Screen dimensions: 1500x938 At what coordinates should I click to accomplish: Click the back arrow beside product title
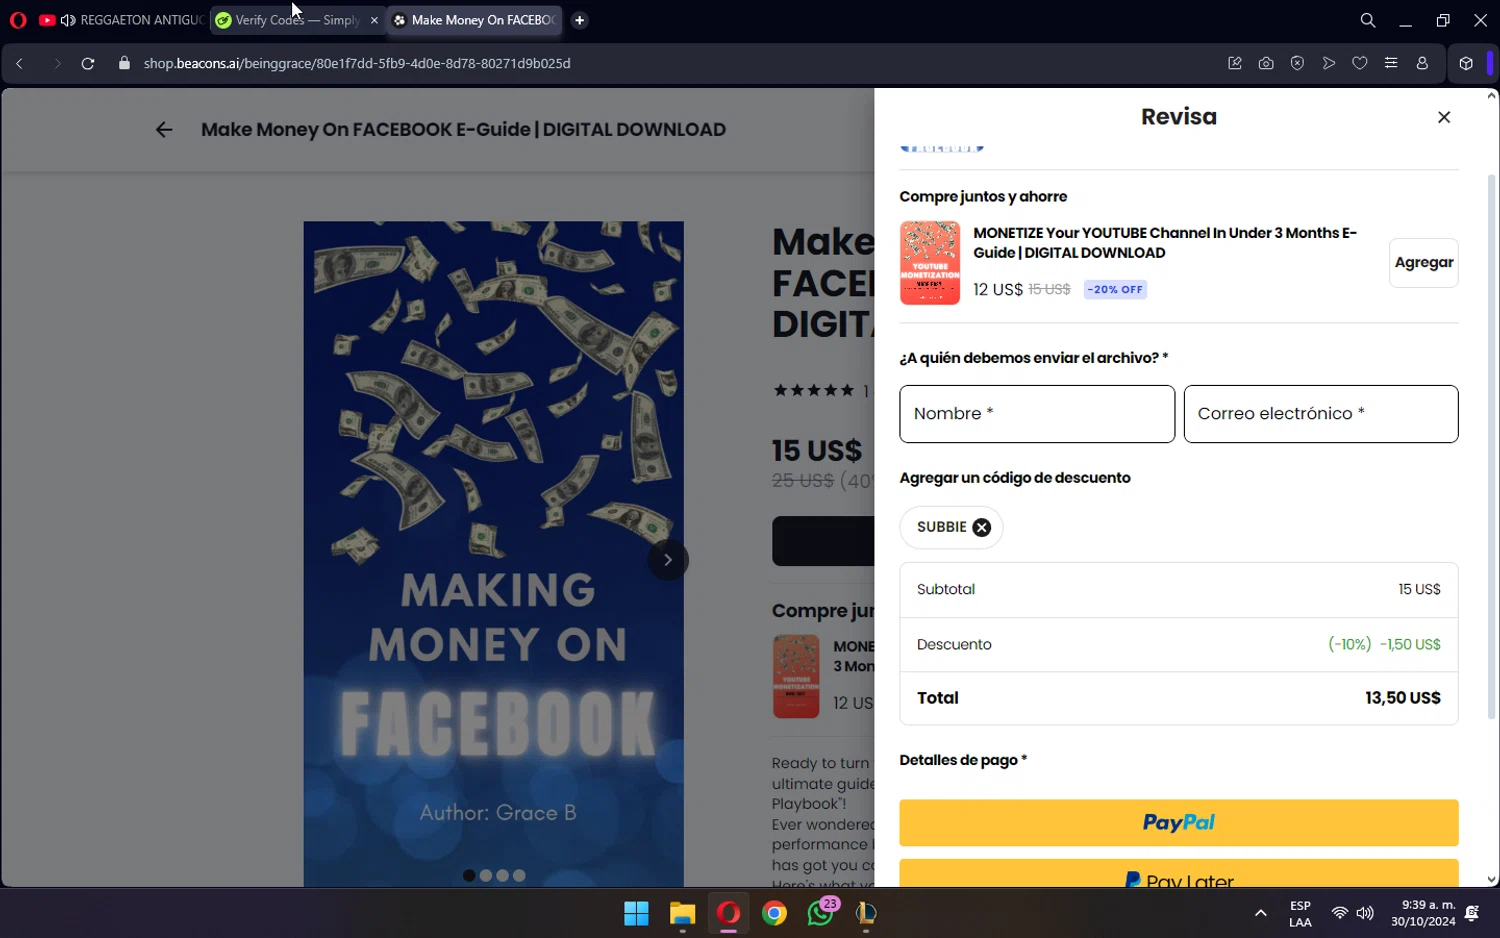point(164,130)
